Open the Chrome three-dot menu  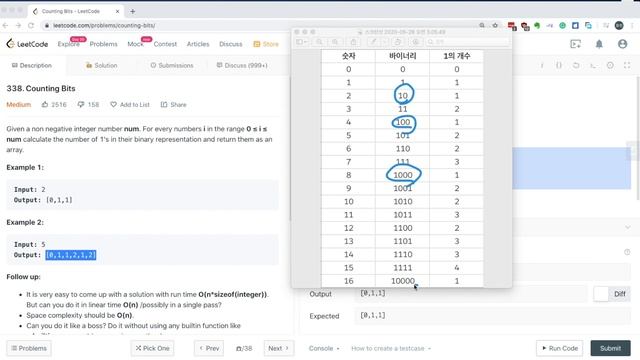[633, 26]
